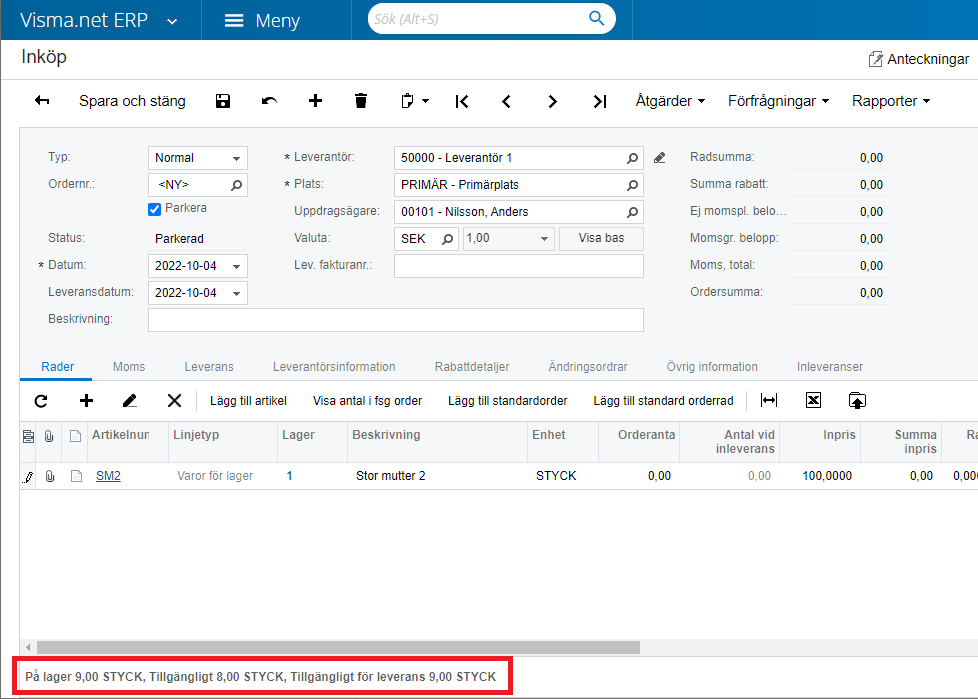
Task: Go to the last record
Action: 599,101
